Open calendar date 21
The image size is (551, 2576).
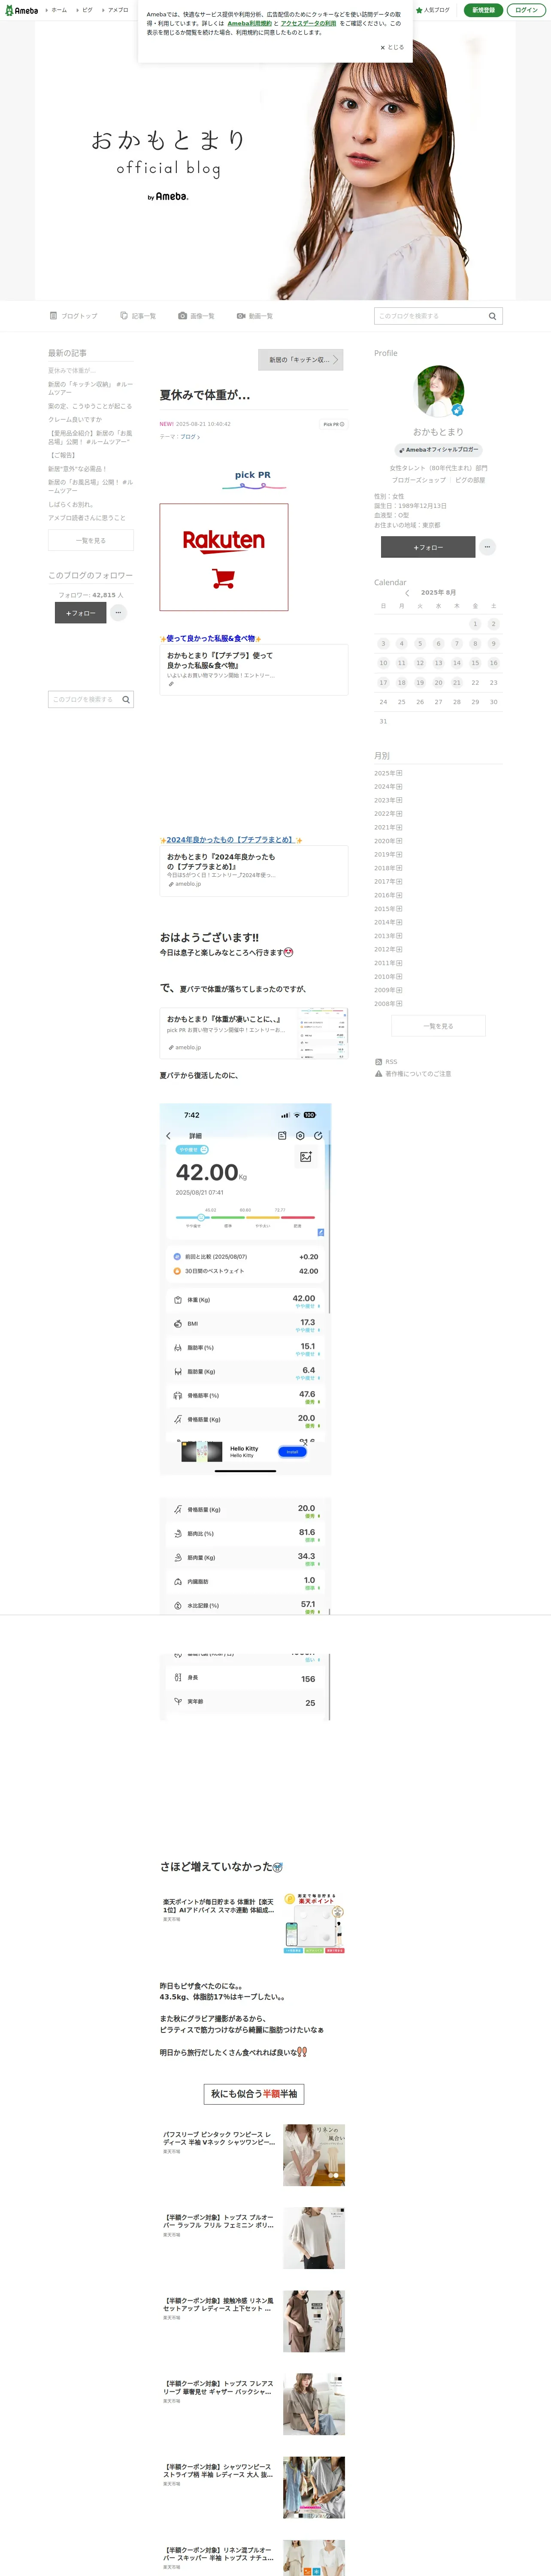click(x=457, y=683)
